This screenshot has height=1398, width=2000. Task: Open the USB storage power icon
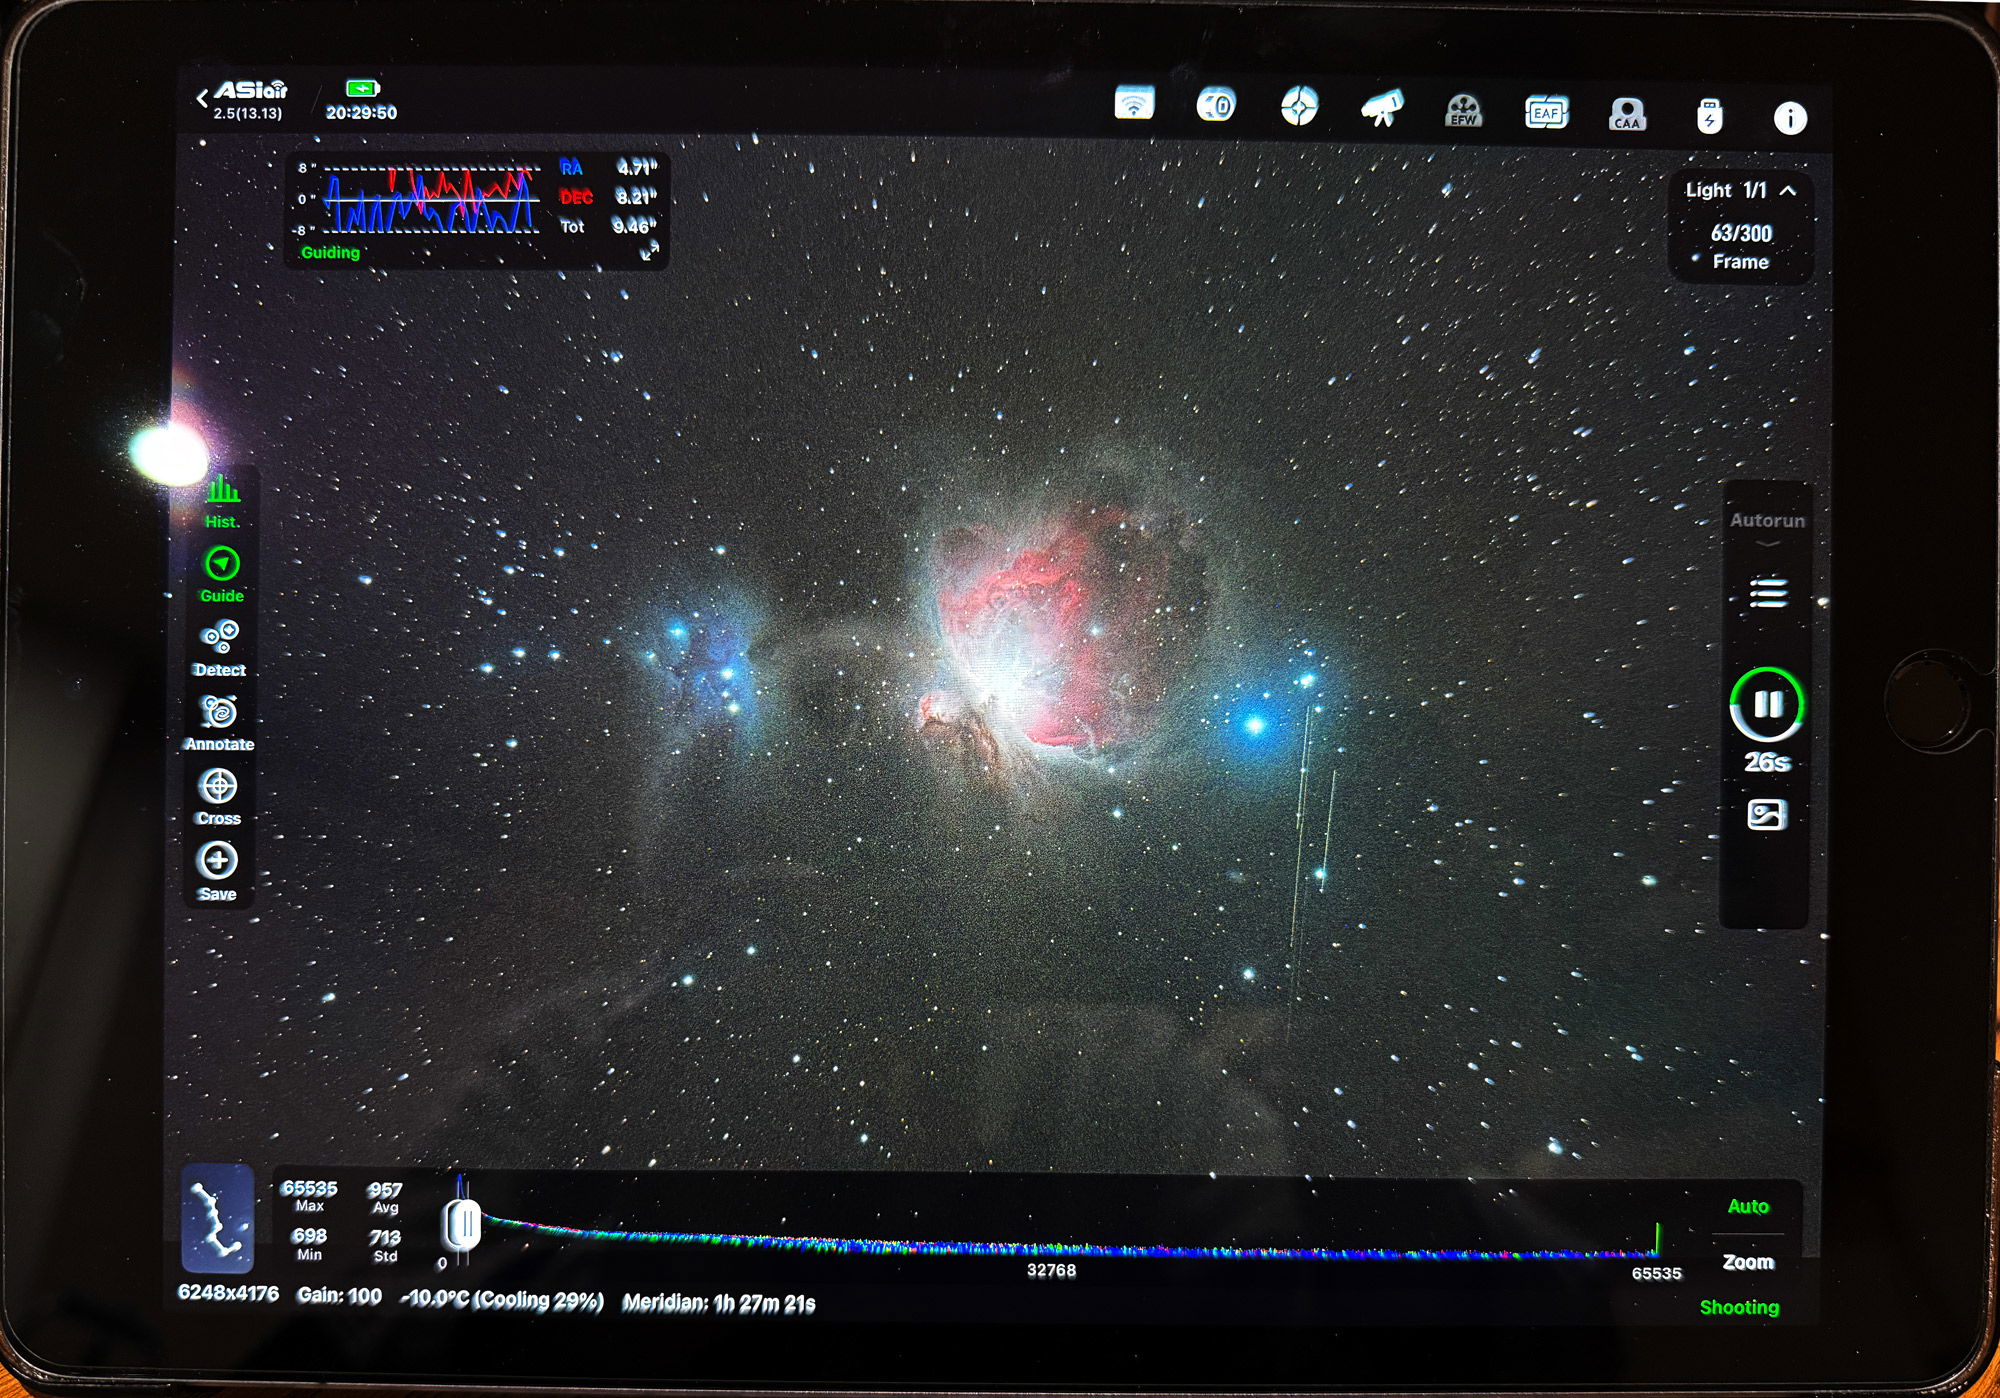[x=1709, y=116]
